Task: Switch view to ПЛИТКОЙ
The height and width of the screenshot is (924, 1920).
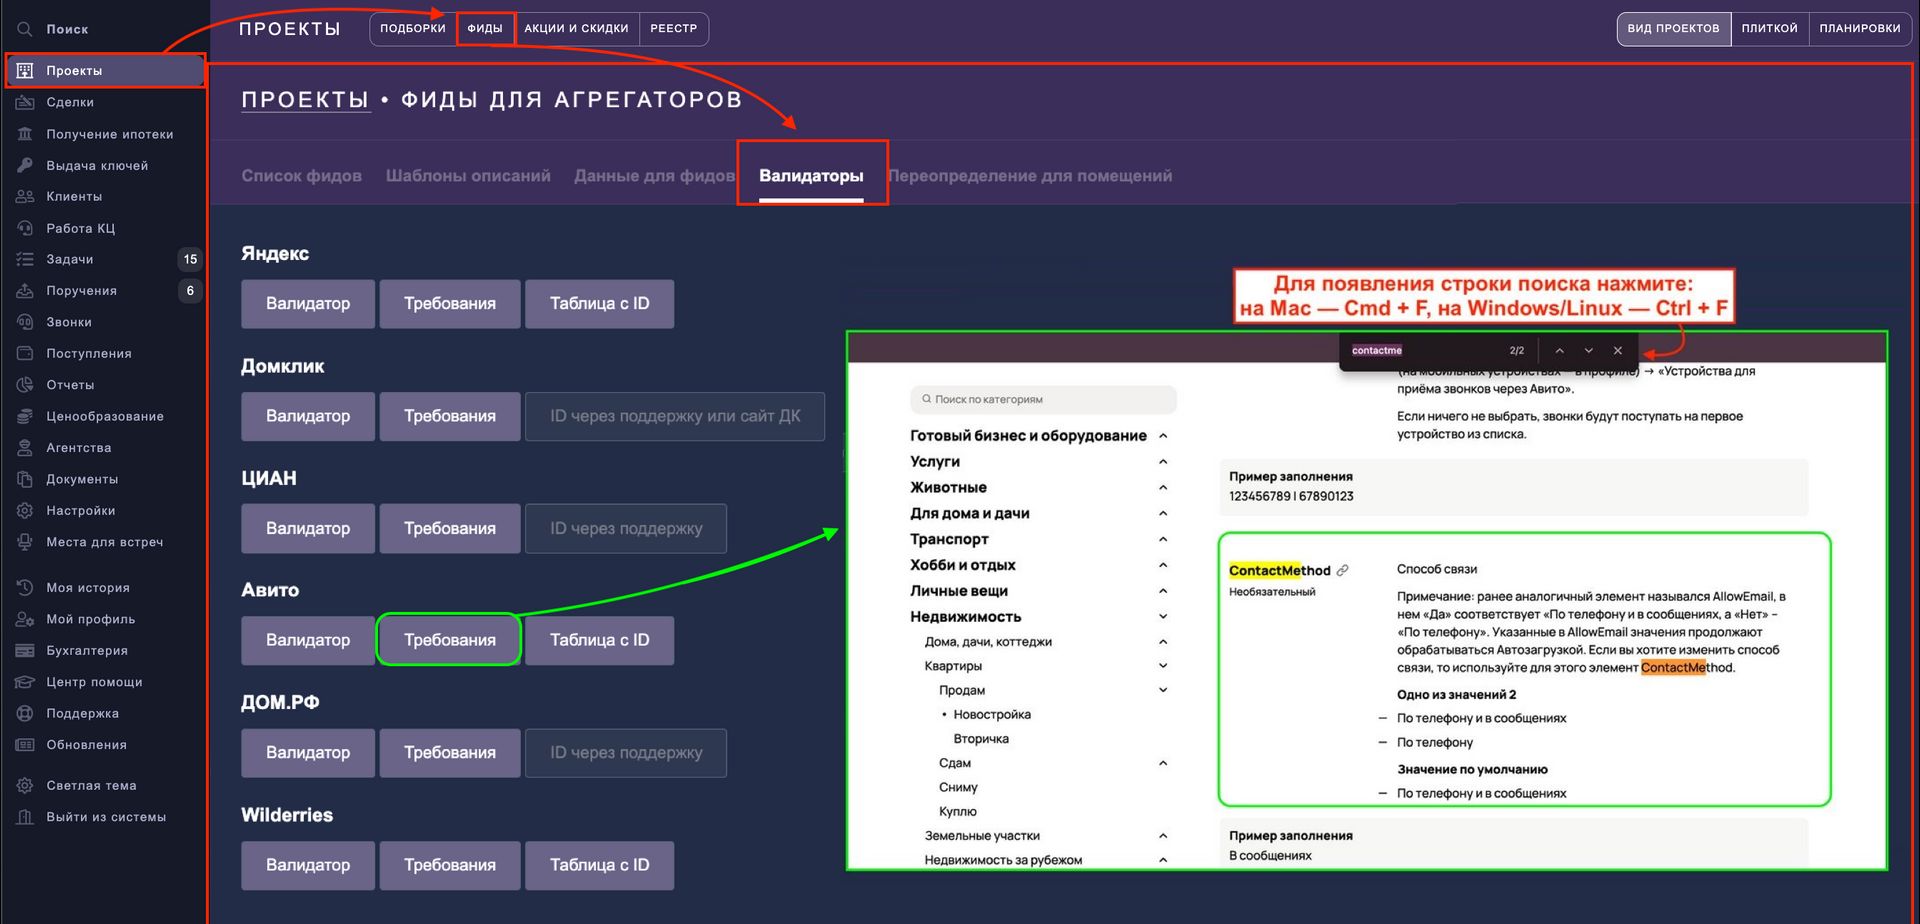Action: tap(1769, 29)
